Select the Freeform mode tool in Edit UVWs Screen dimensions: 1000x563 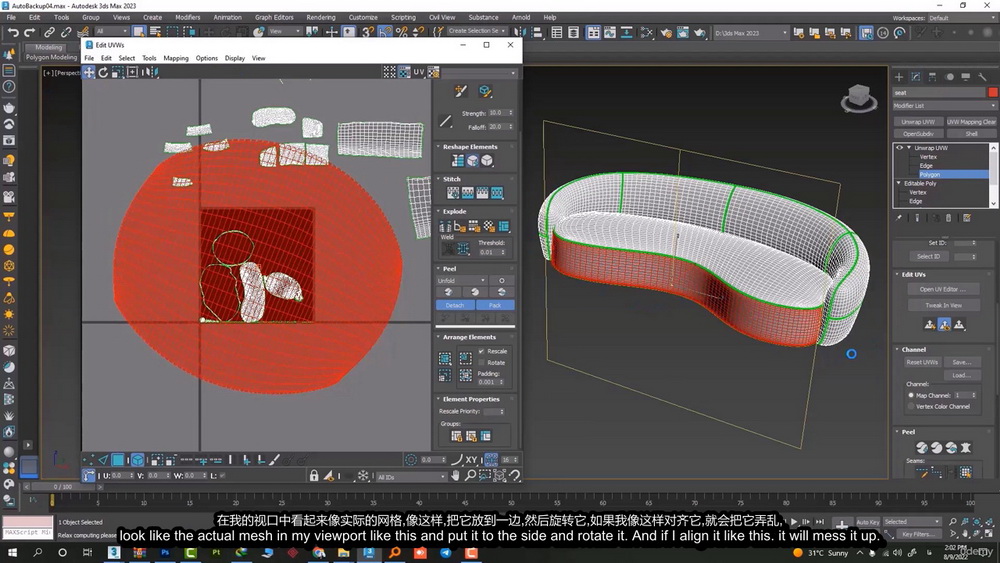(x=133, y=72)
